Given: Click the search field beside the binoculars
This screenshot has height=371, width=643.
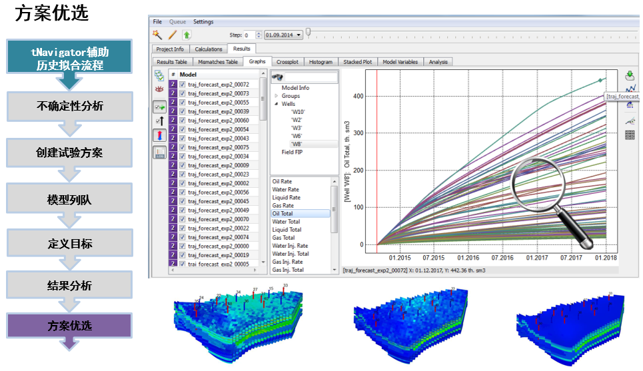Looking at the screenshot, I should [x=311, y=77].
